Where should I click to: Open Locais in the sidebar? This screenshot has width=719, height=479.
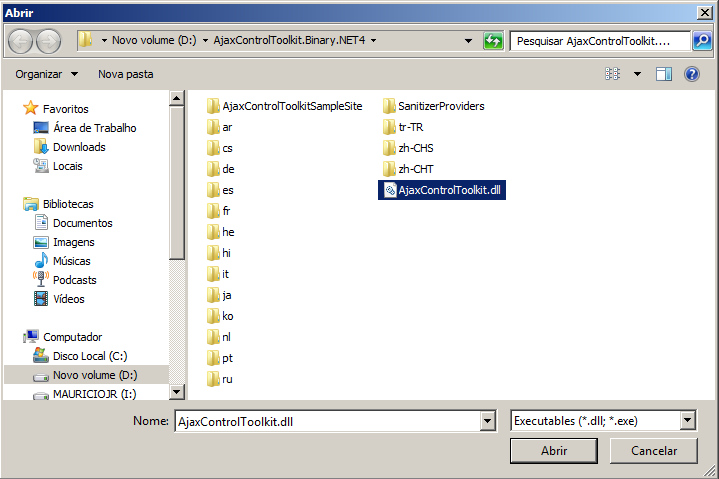[x=58, y=166]
